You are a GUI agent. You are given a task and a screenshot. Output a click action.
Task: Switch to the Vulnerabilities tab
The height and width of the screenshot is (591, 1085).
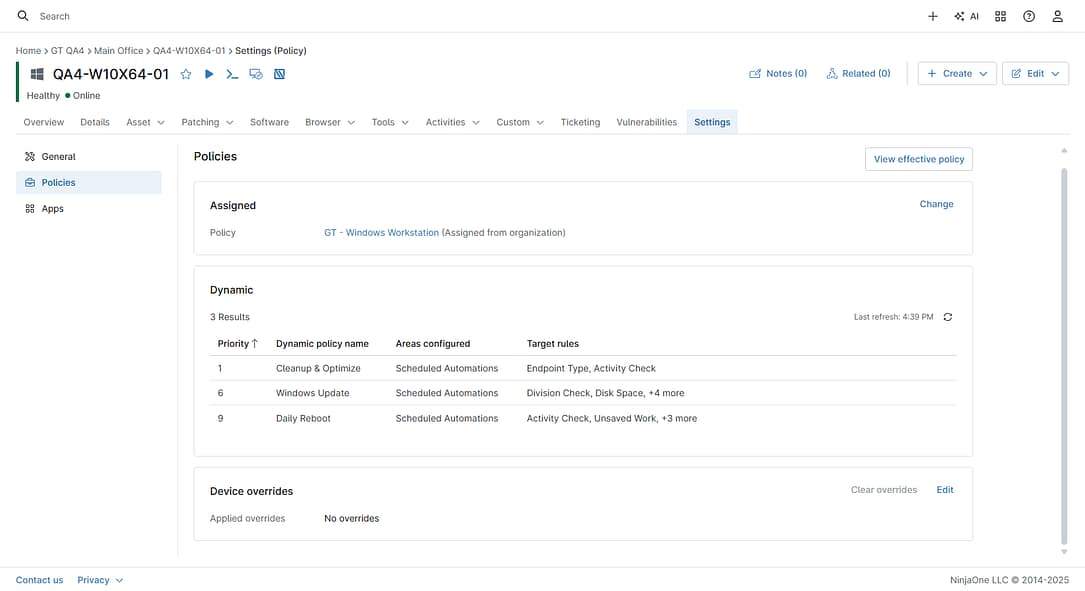pyautogui.click(x=646, y=122)
